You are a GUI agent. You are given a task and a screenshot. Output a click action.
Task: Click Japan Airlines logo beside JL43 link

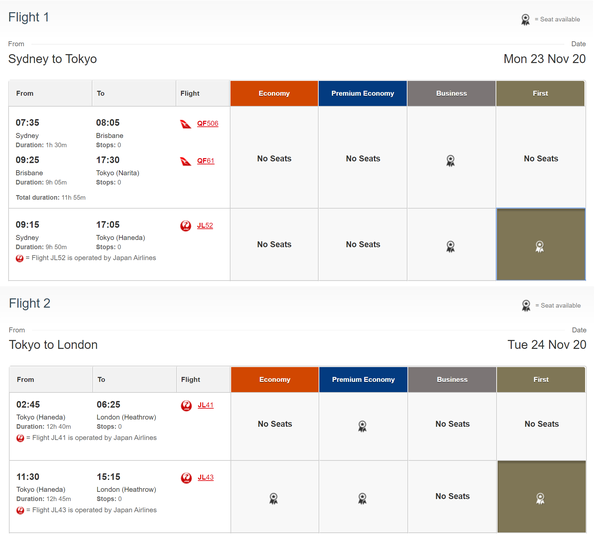coord(186,478)
